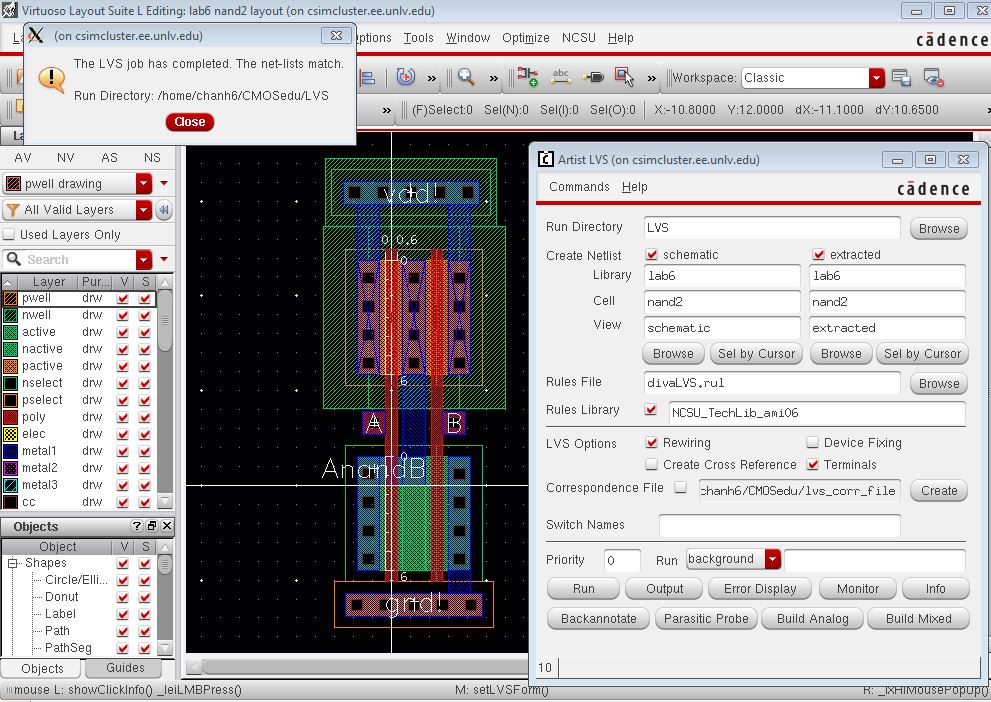
Task: Hide visibility of the nwell layer
Action: tap(122, 316)
